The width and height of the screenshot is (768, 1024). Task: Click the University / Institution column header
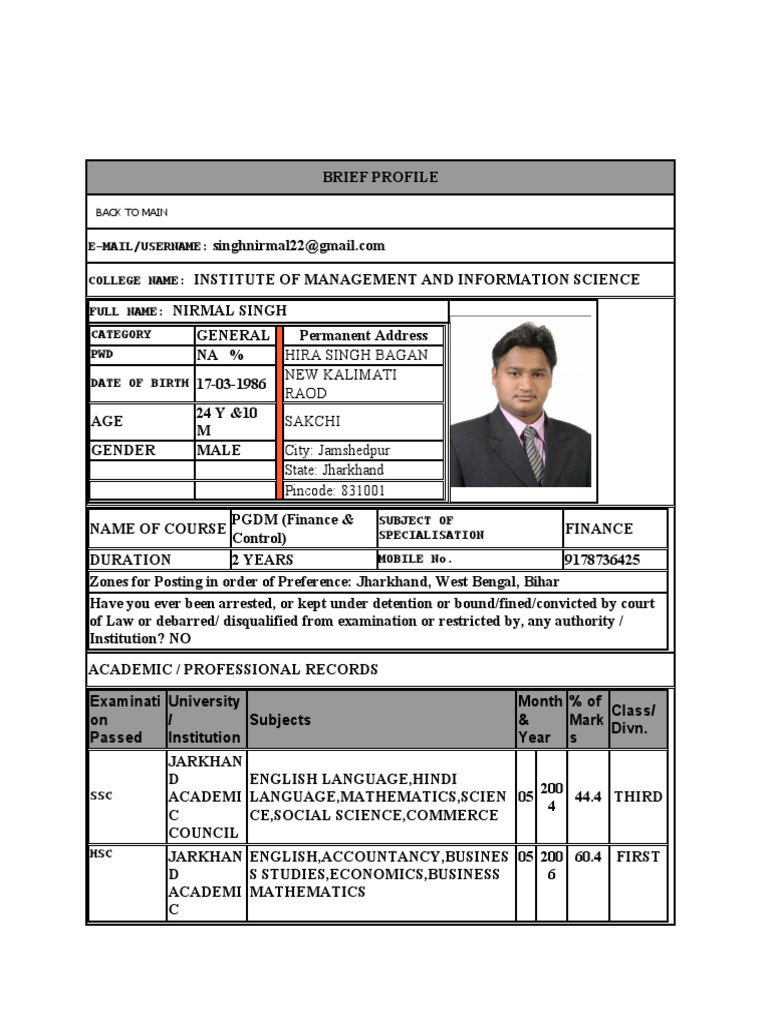tap(206, 719)
